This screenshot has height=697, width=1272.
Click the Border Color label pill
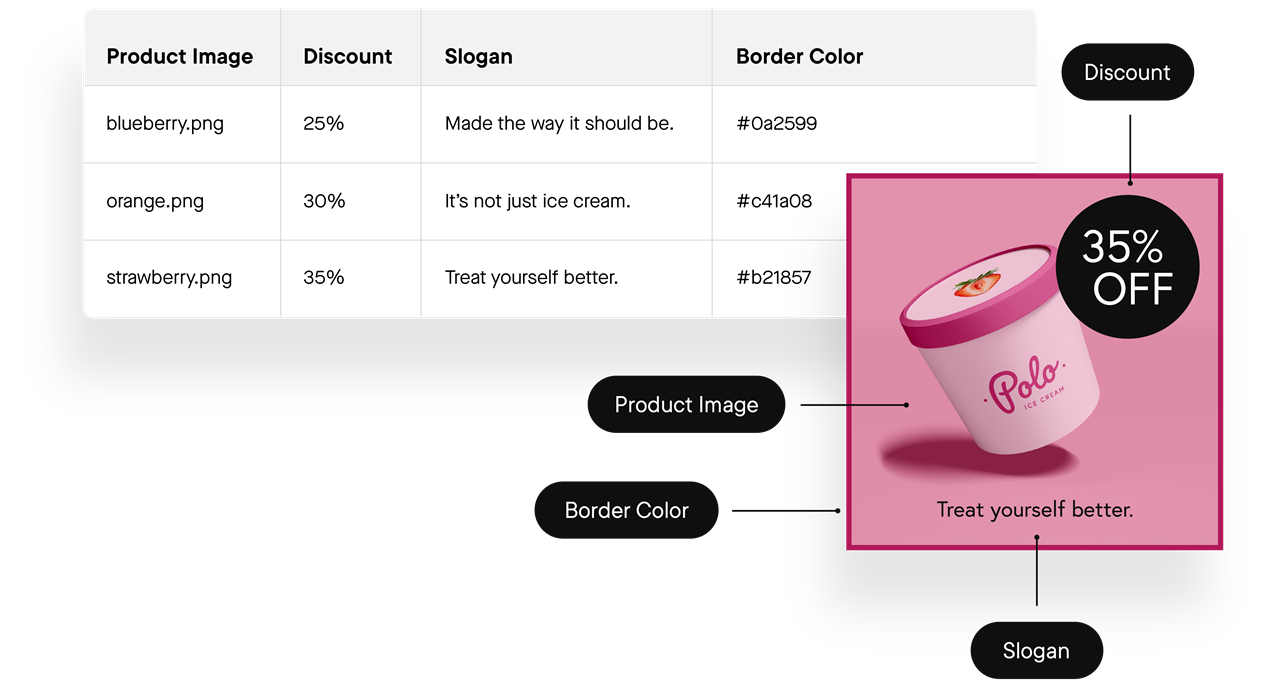pyautogui.click(x=626, y=510)
